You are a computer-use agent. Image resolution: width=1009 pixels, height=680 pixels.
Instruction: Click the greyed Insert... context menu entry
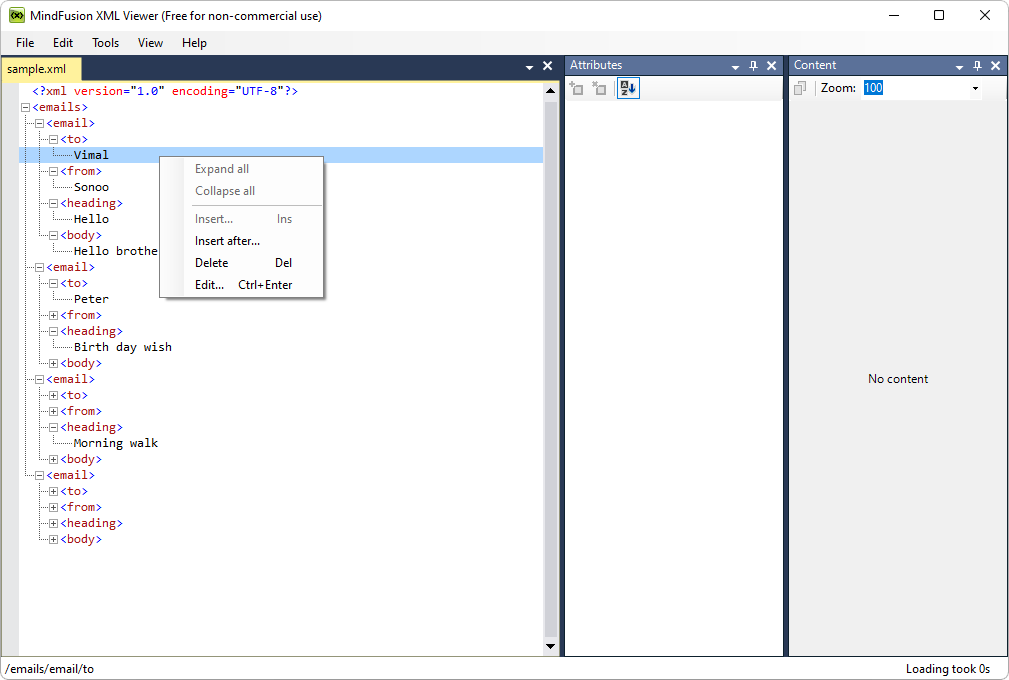tap(241, 219)
